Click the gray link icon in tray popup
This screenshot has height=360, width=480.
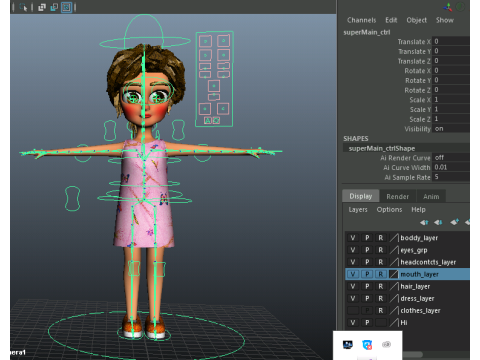point(386,344)
